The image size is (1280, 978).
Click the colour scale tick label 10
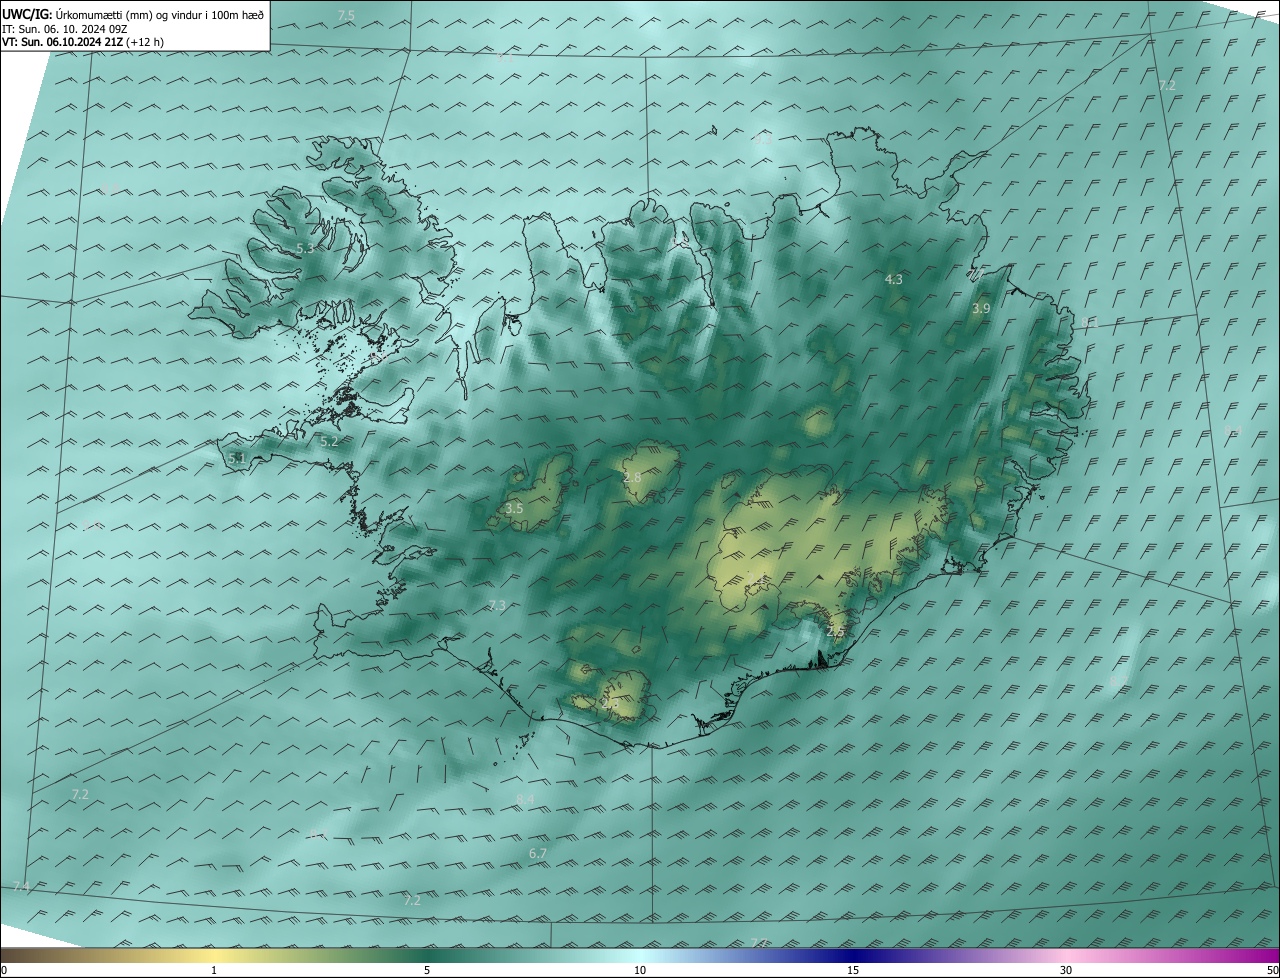[640, 970]
